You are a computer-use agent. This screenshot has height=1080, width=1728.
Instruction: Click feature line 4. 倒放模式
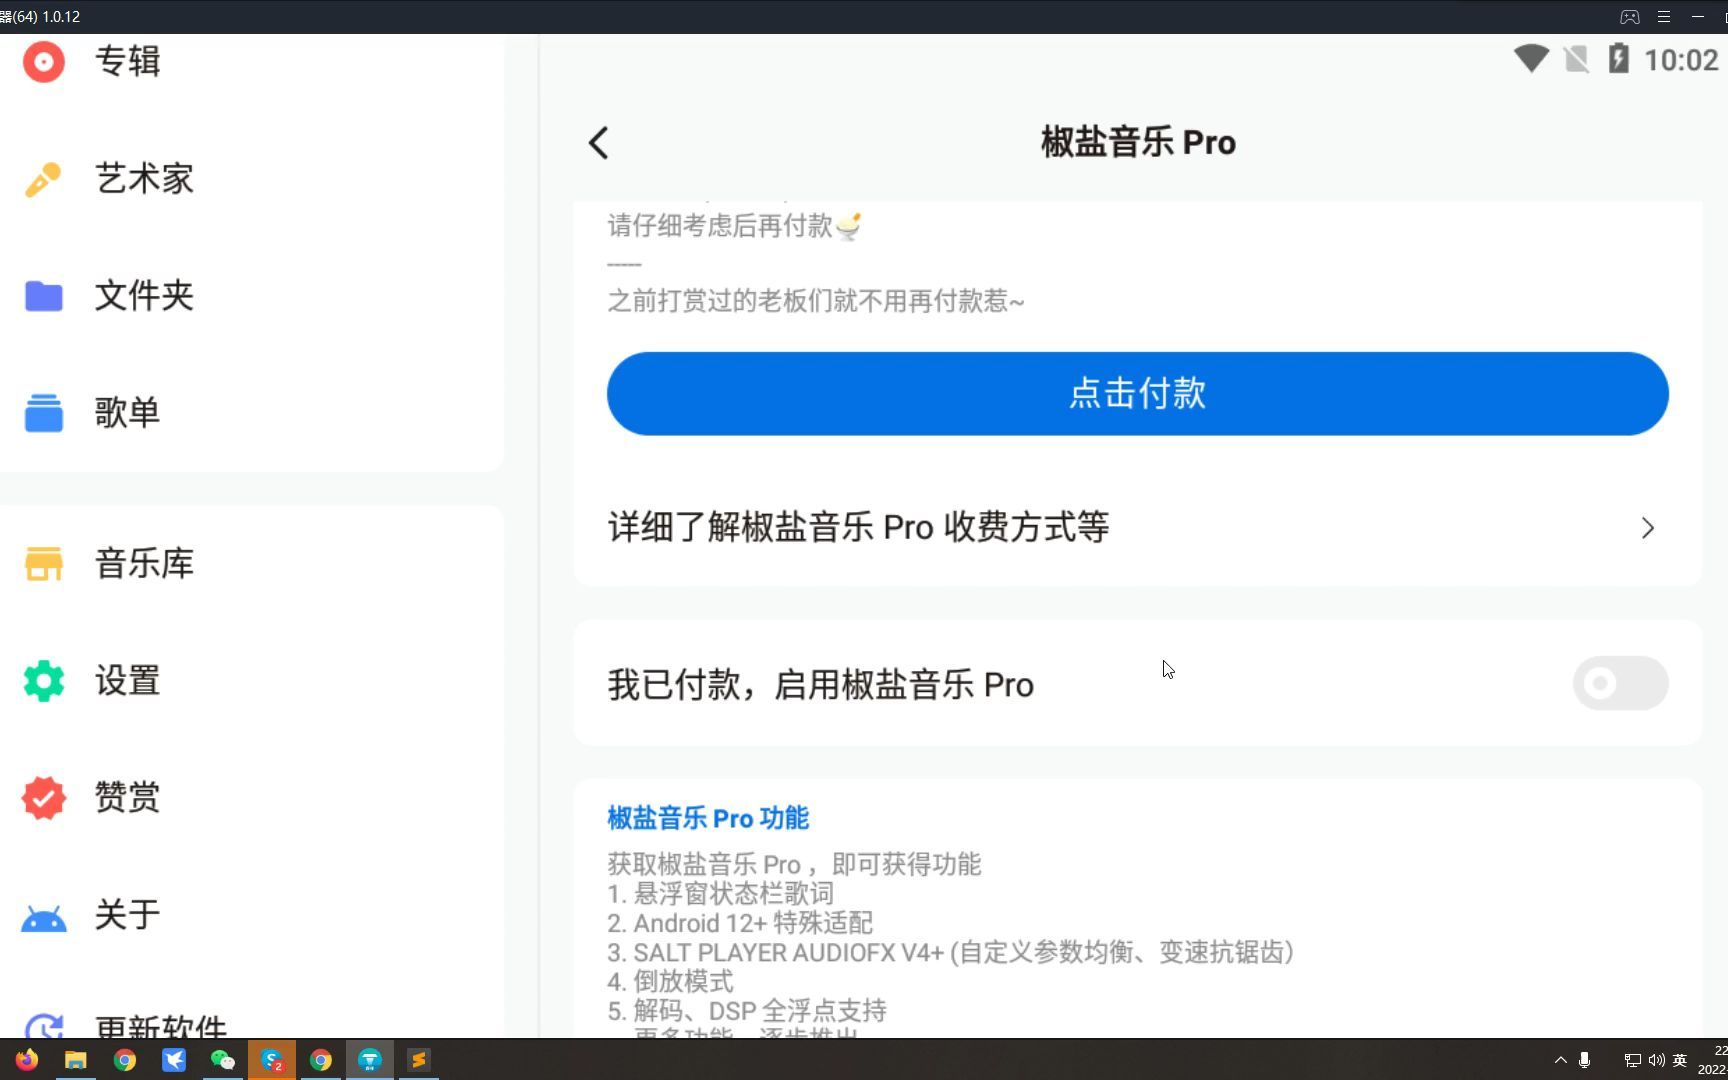pos(670,981)
